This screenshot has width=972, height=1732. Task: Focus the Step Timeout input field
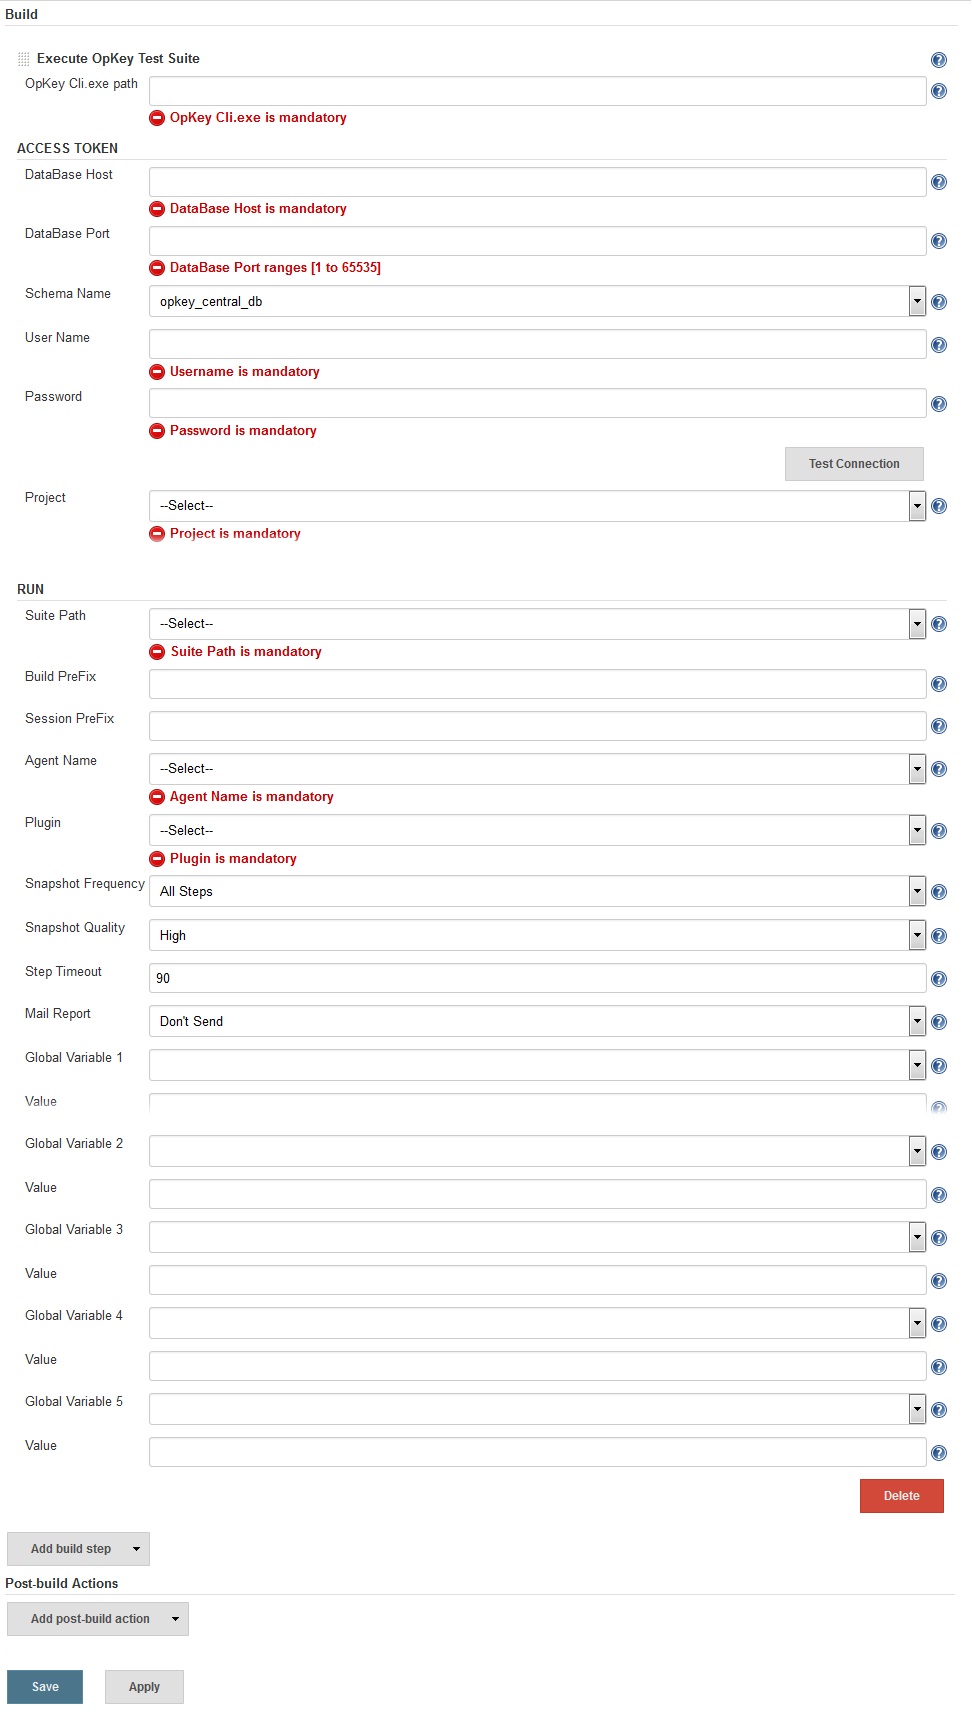(537, 978)
